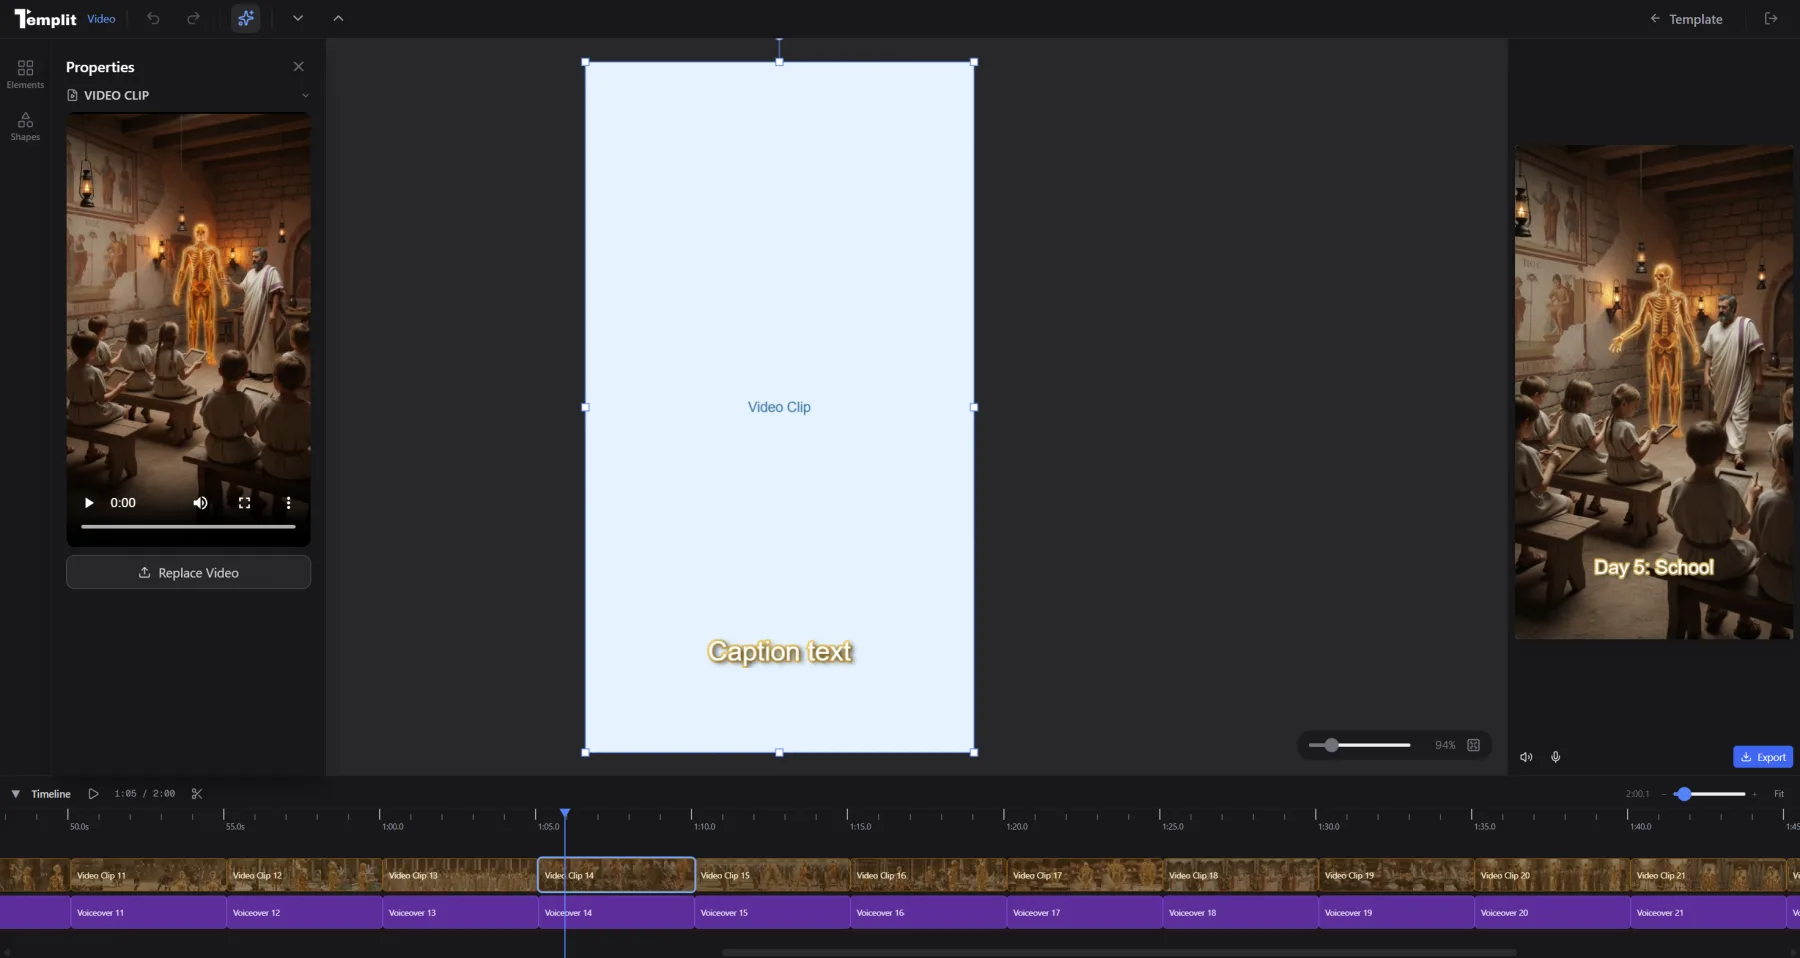1800x958 pixels.
Task: Click the timeline zoom in plus
Action: pyautogui.click(x=1754, y=794)
